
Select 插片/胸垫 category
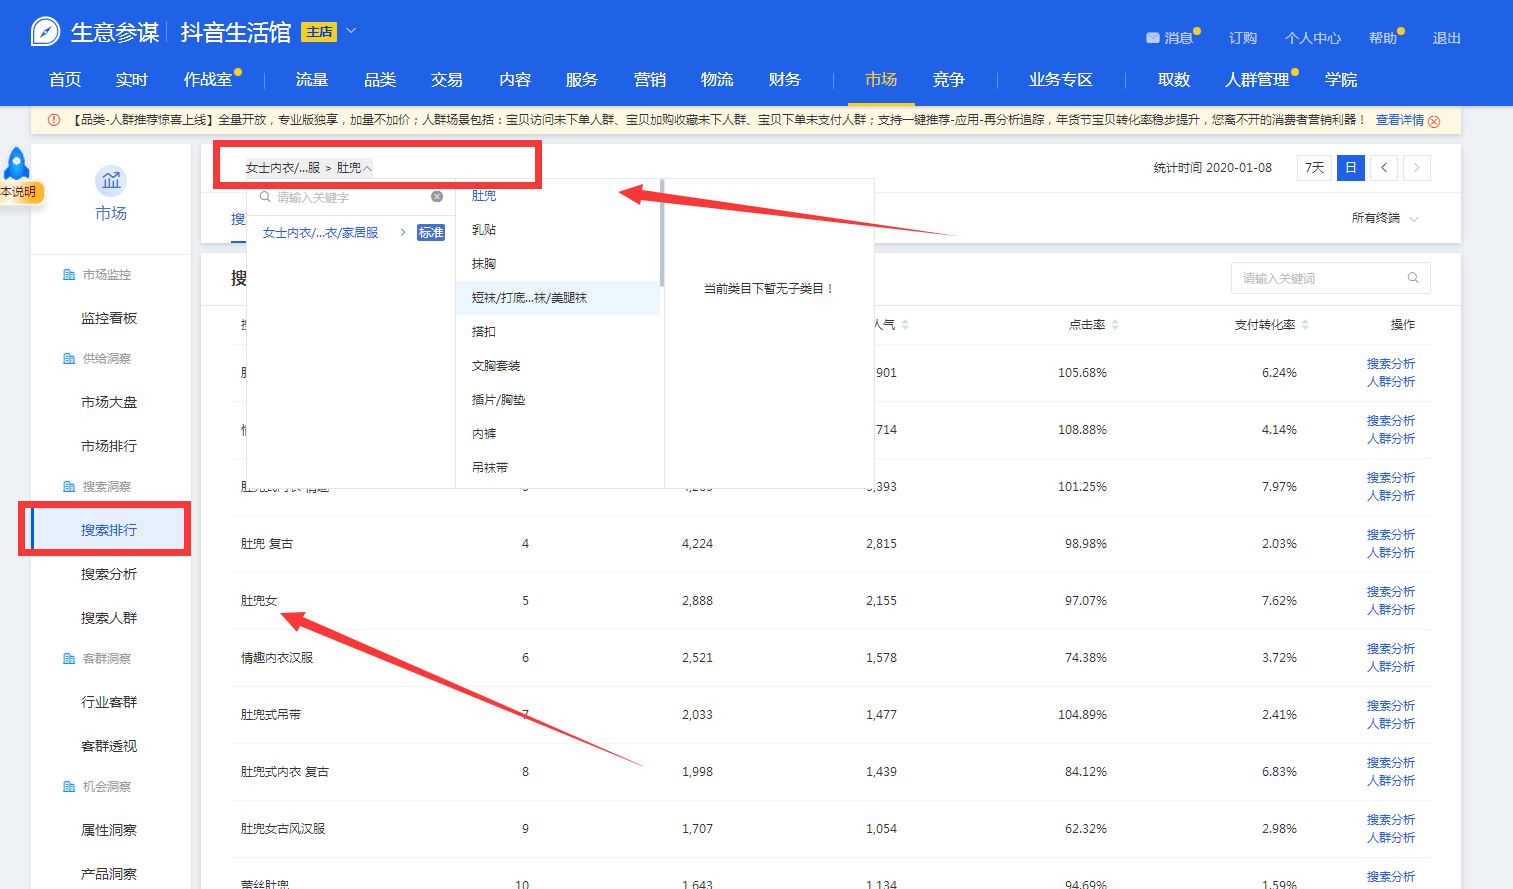(498, 400)
